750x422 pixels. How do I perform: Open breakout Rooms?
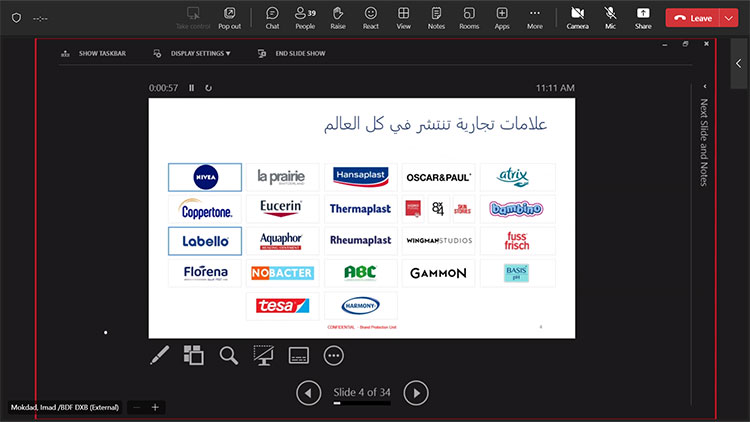[x=469, y=17]
